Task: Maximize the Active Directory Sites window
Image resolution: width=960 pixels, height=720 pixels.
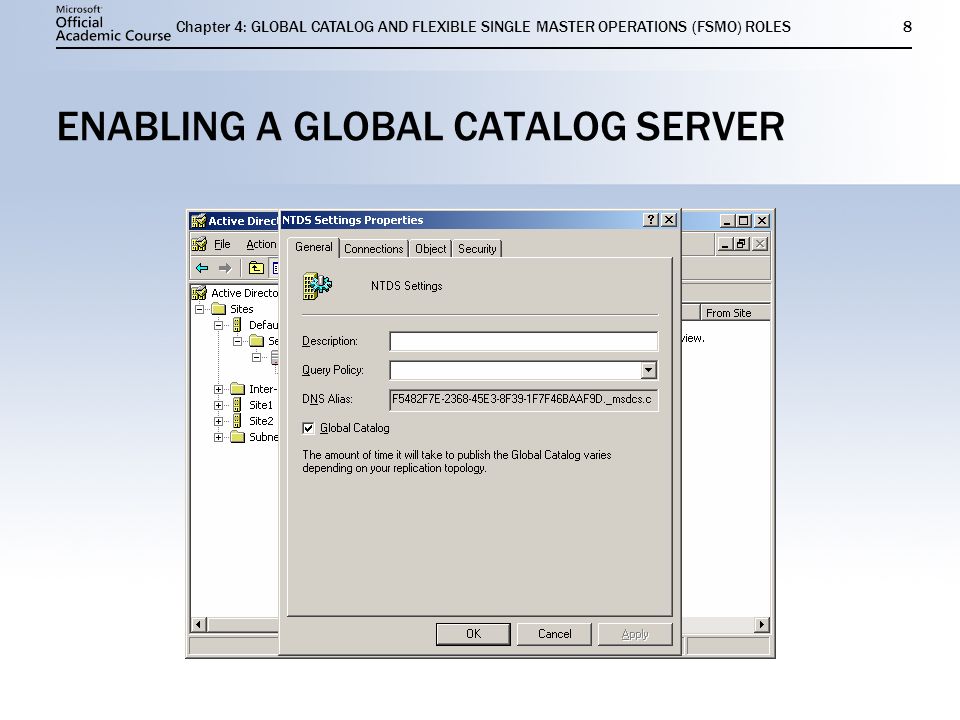Action: coord(744,220)
